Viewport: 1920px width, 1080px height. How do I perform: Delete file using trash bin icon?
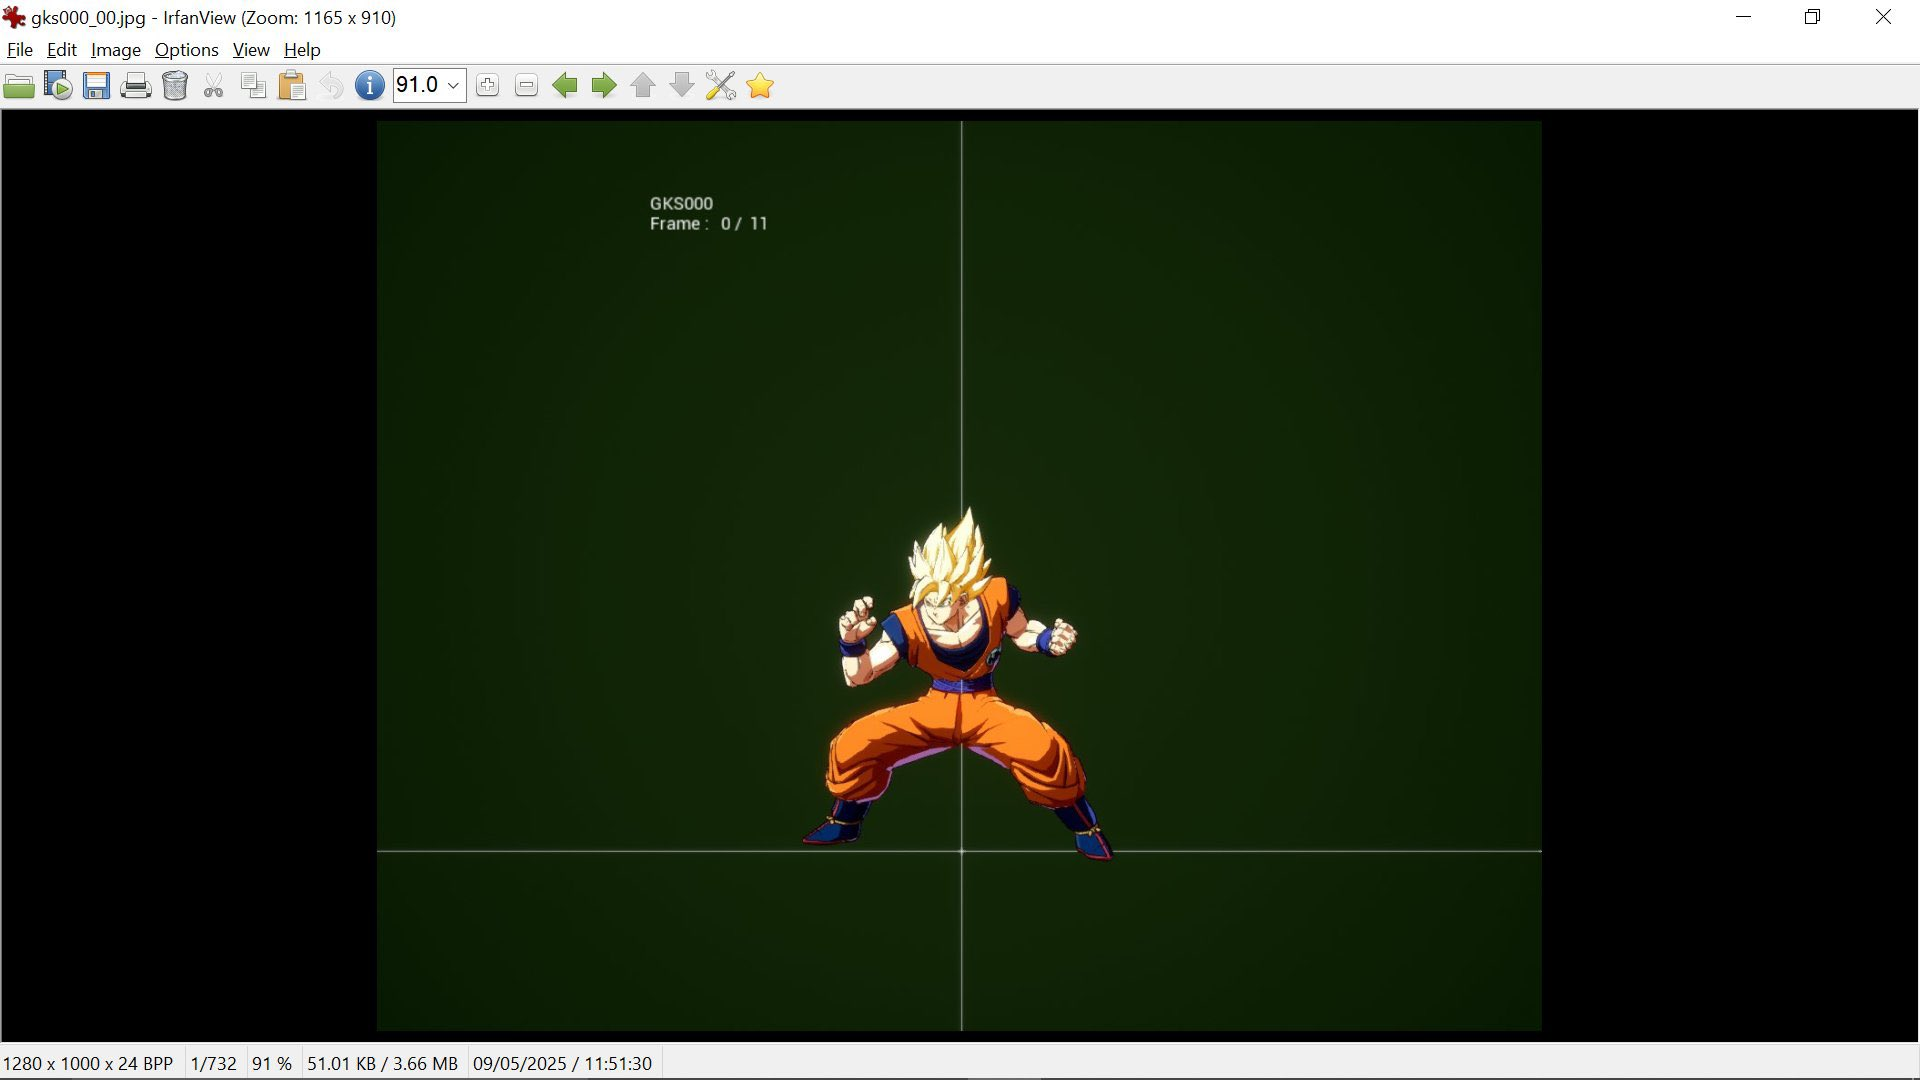(x=175, y=86)
